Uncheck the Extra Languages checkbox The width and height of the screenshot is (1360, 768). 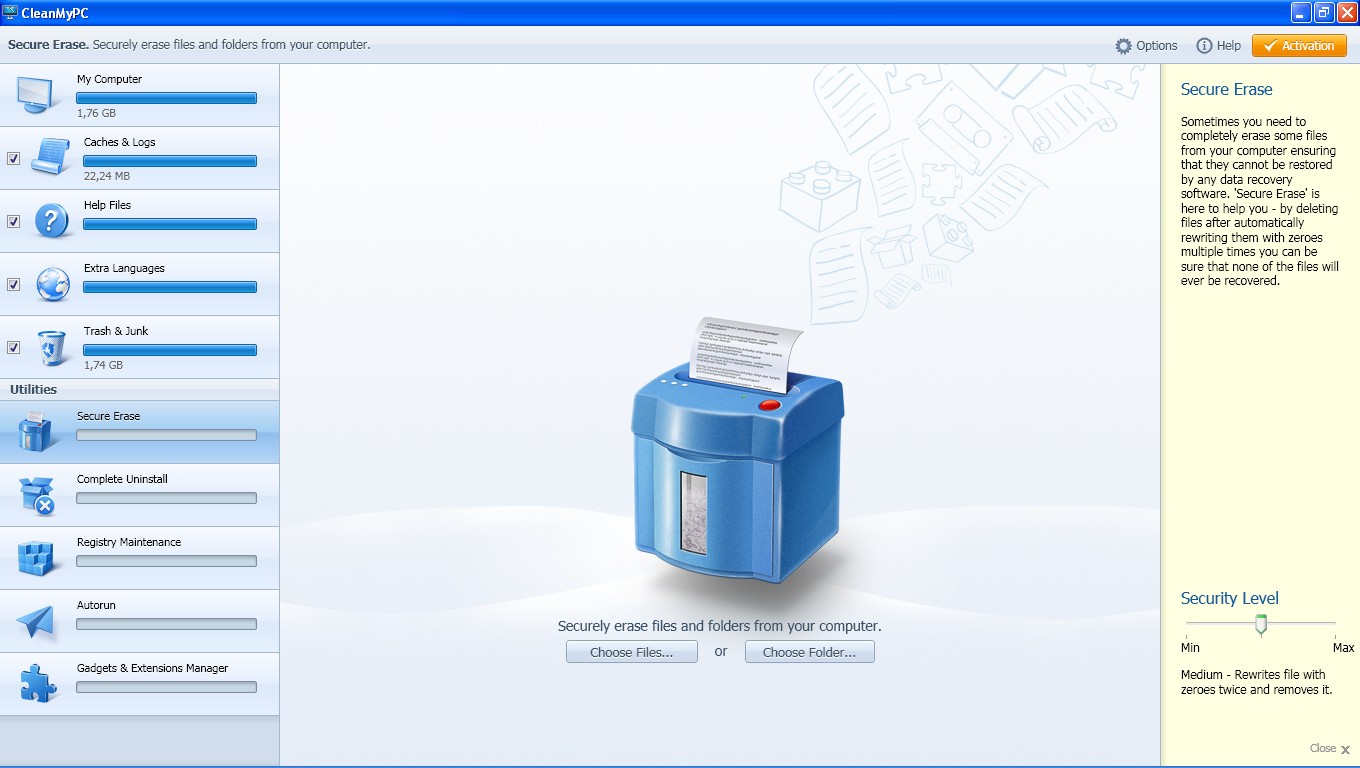13,284
